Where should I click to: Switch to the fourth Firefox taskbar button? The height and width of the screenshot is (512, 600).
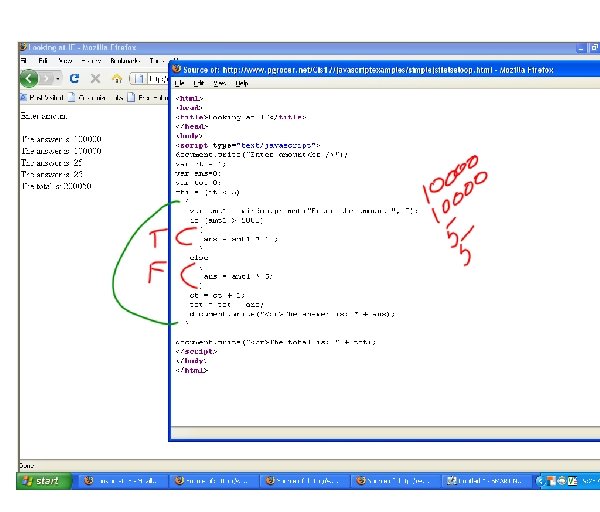point(396,481)
